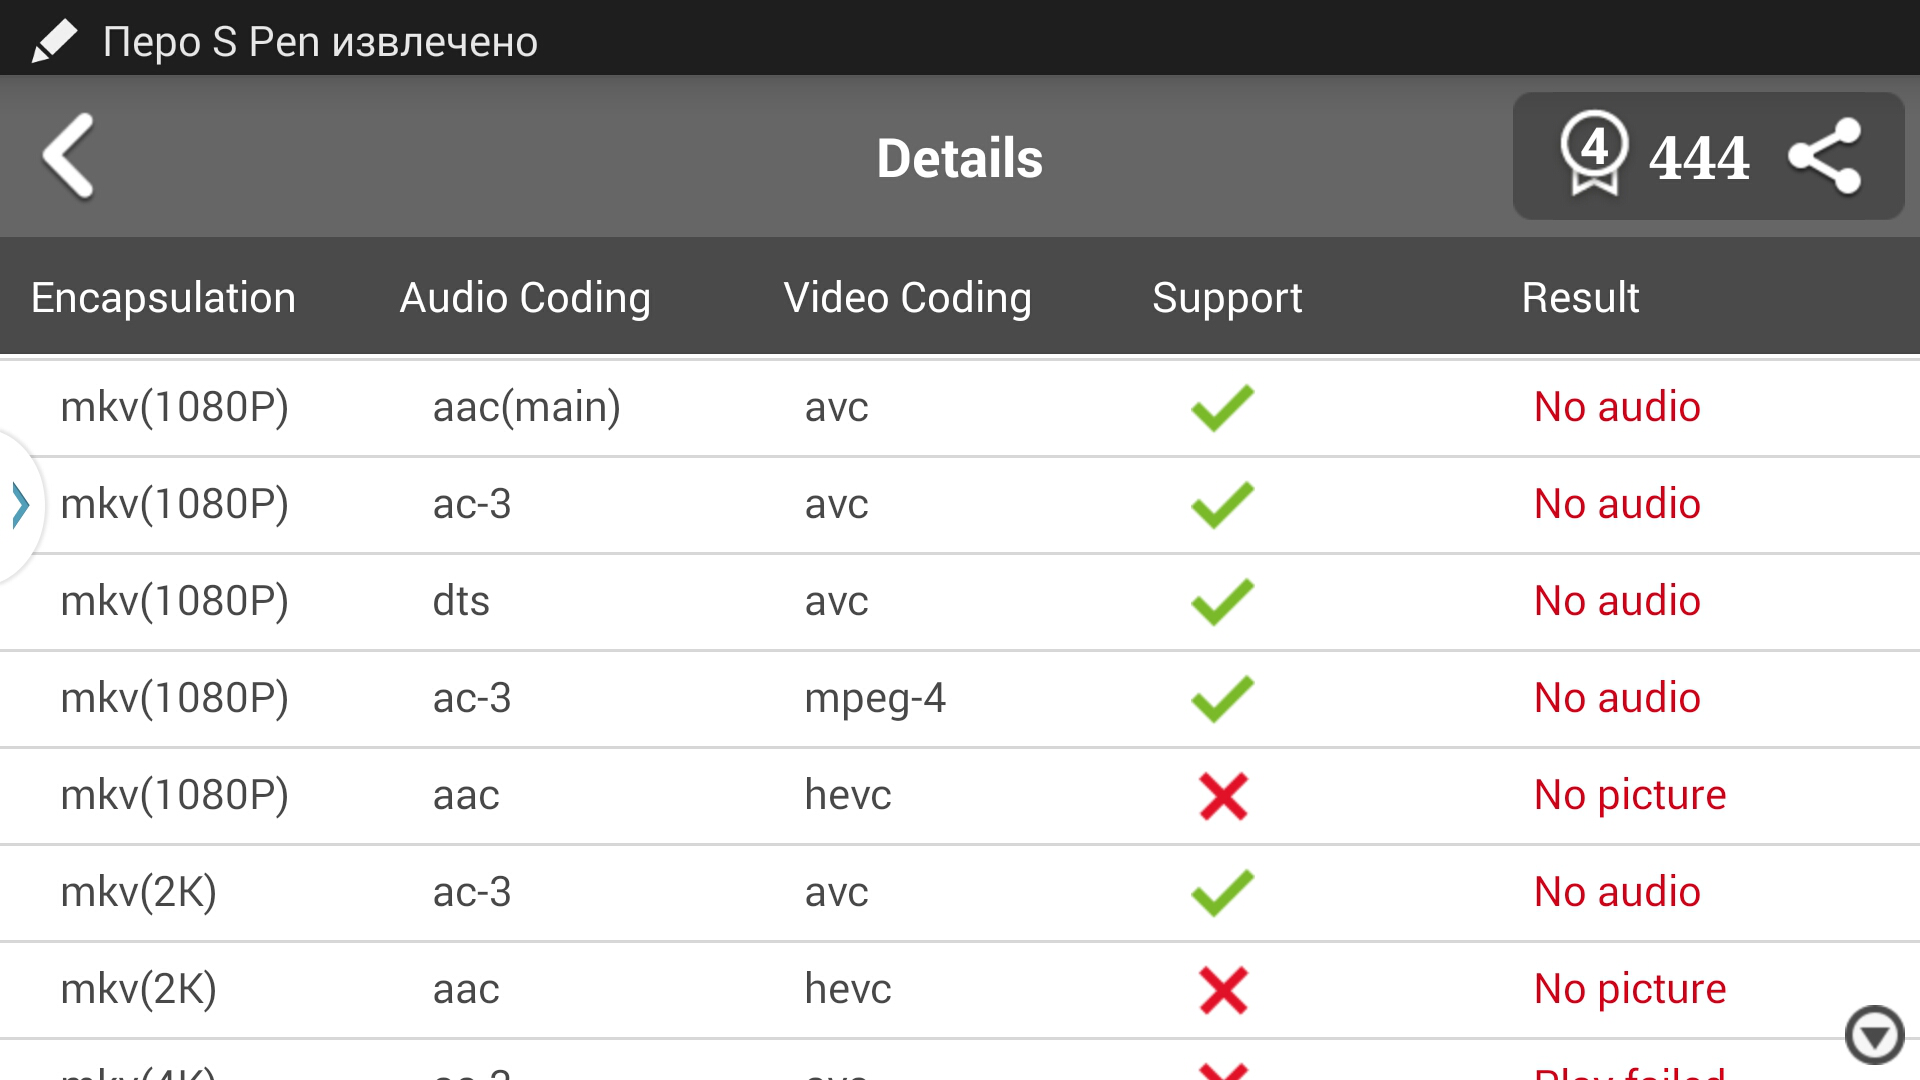Tap the rank medal badge icon

[x=1594, y=153]
